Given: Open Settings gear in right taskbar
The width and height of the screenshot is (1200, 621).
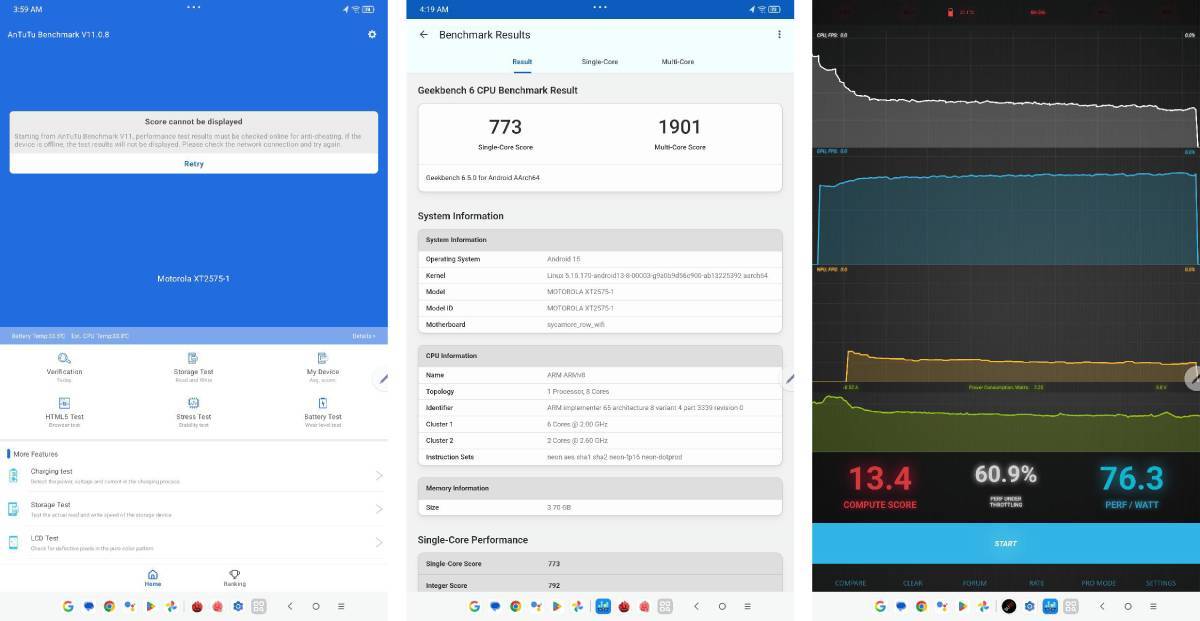Looking at the screenshot, I should point(1030,606).
